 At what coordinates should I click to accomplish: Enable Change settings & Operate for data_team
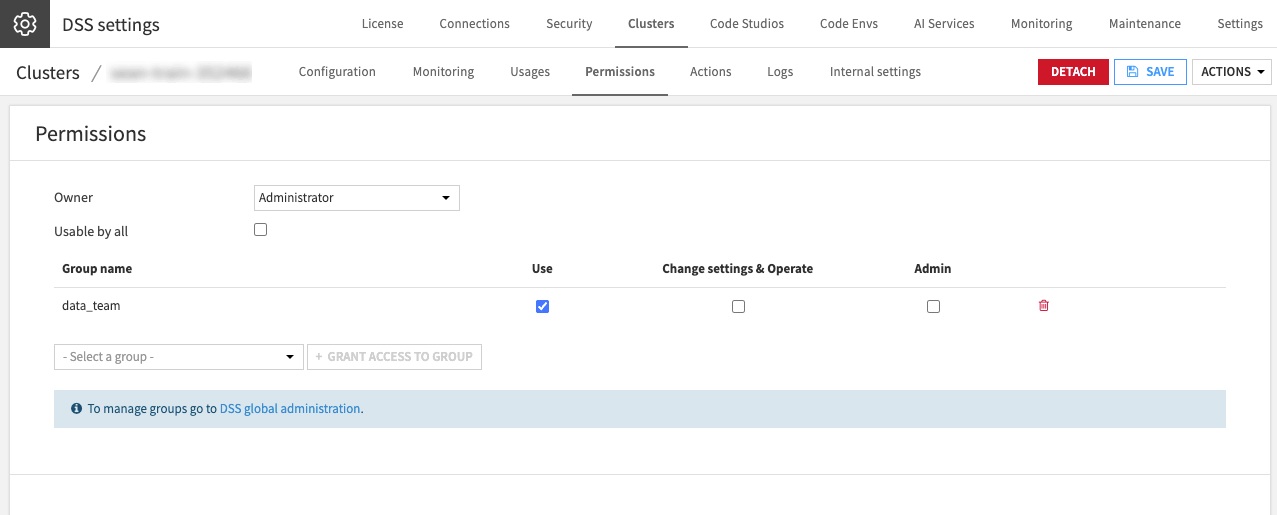tap(738, 307)
